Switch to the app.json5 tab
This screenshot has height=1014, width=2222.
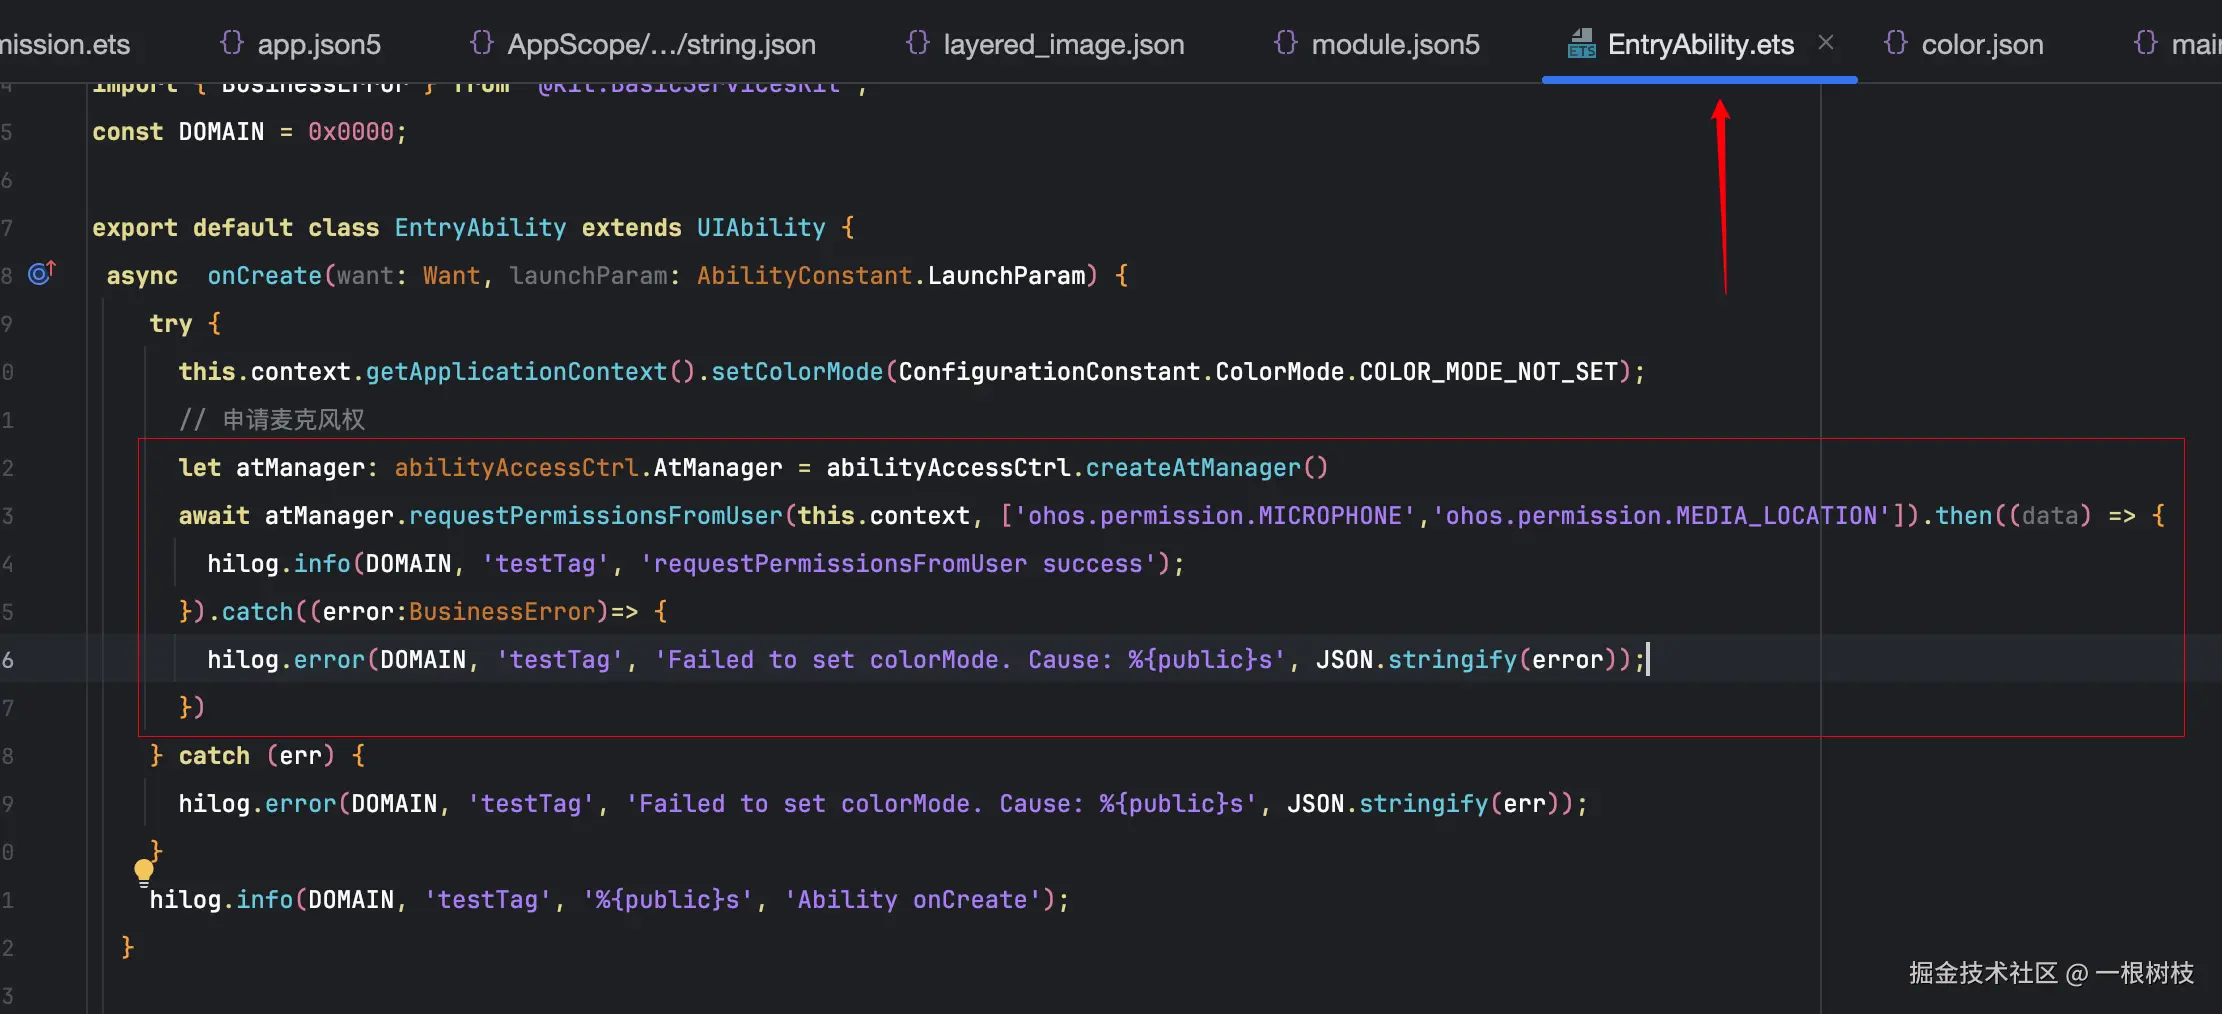300,44
